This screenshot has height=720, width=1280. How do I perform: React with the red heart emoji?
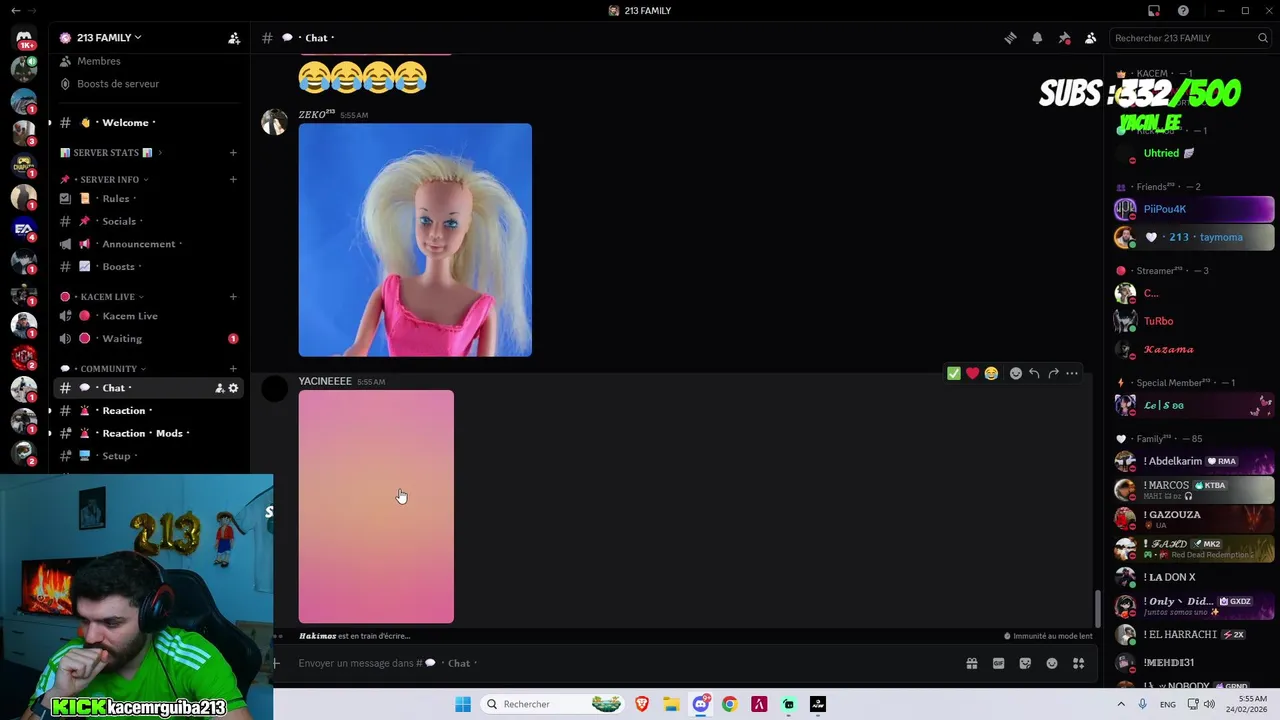tap(972, 374)
